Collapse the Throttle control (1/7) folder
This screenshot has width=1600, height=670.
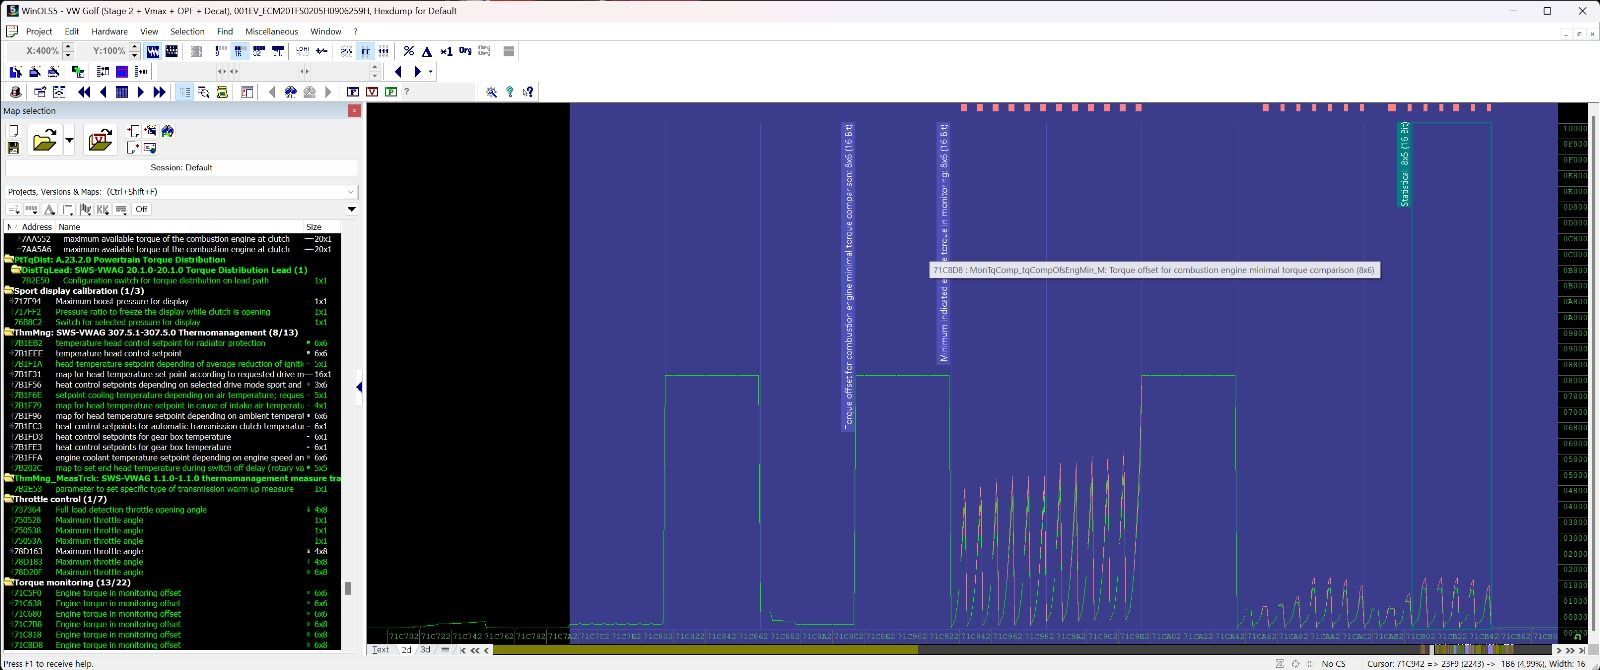click(x=8, y=499)
